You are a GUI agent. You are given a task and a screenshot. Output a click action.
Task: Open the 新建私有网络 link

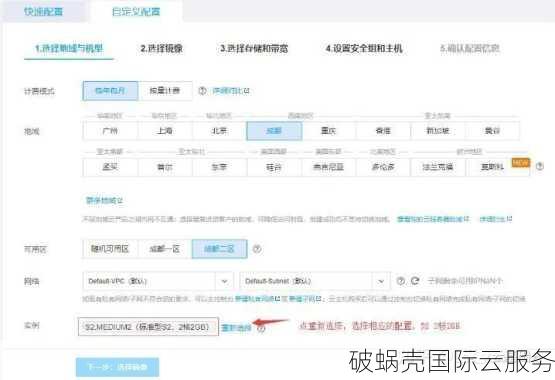(258, 299)
